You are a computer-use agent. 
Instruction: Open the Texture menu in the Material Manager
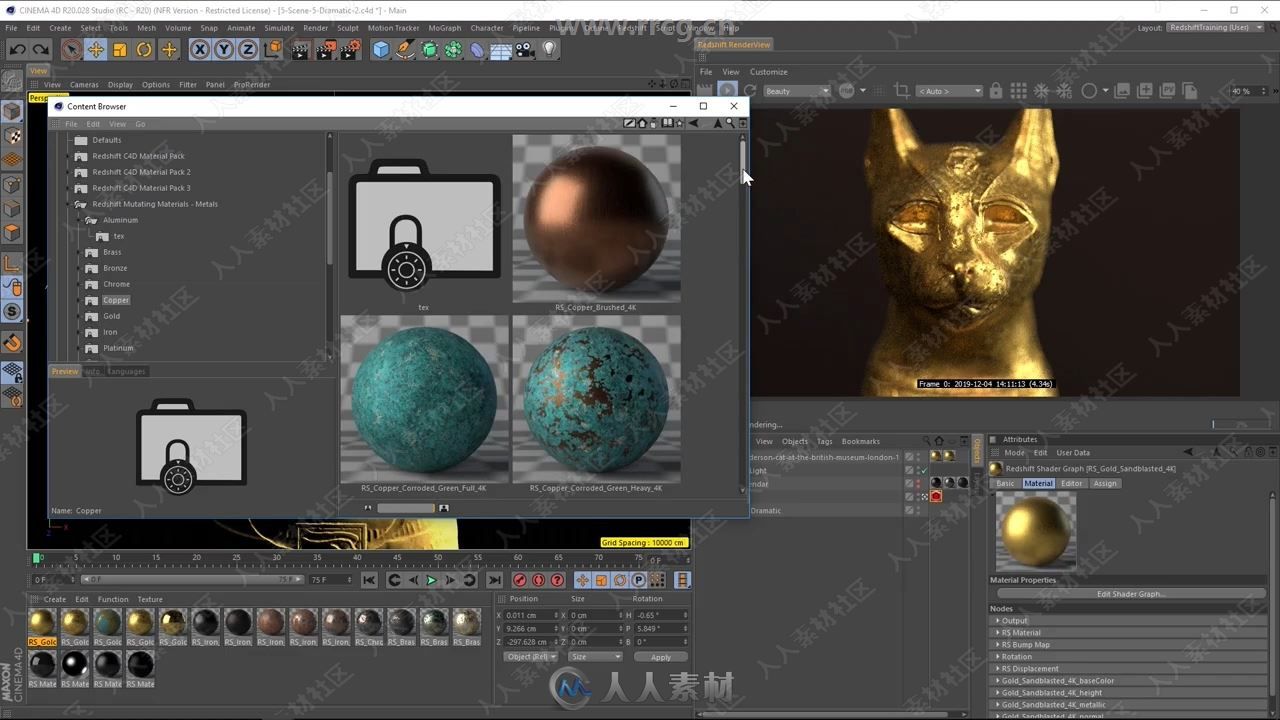click(150, 599)
